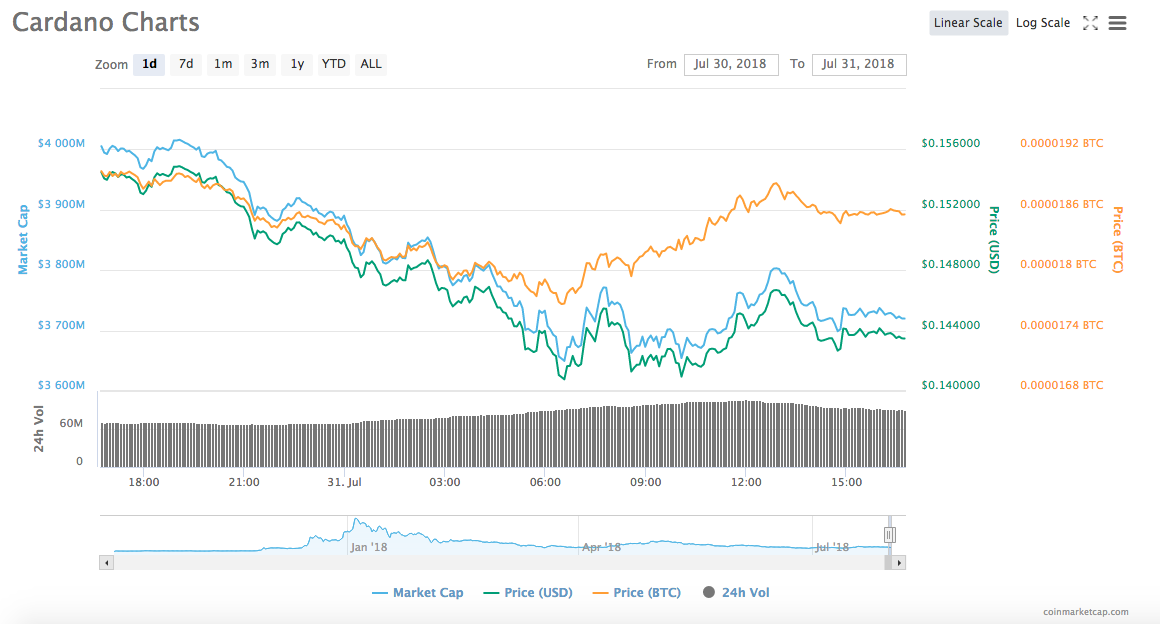Screen dimensions: 1160x624
Task: Click the $3 600M market cap label
Action: tap(61, 386)
